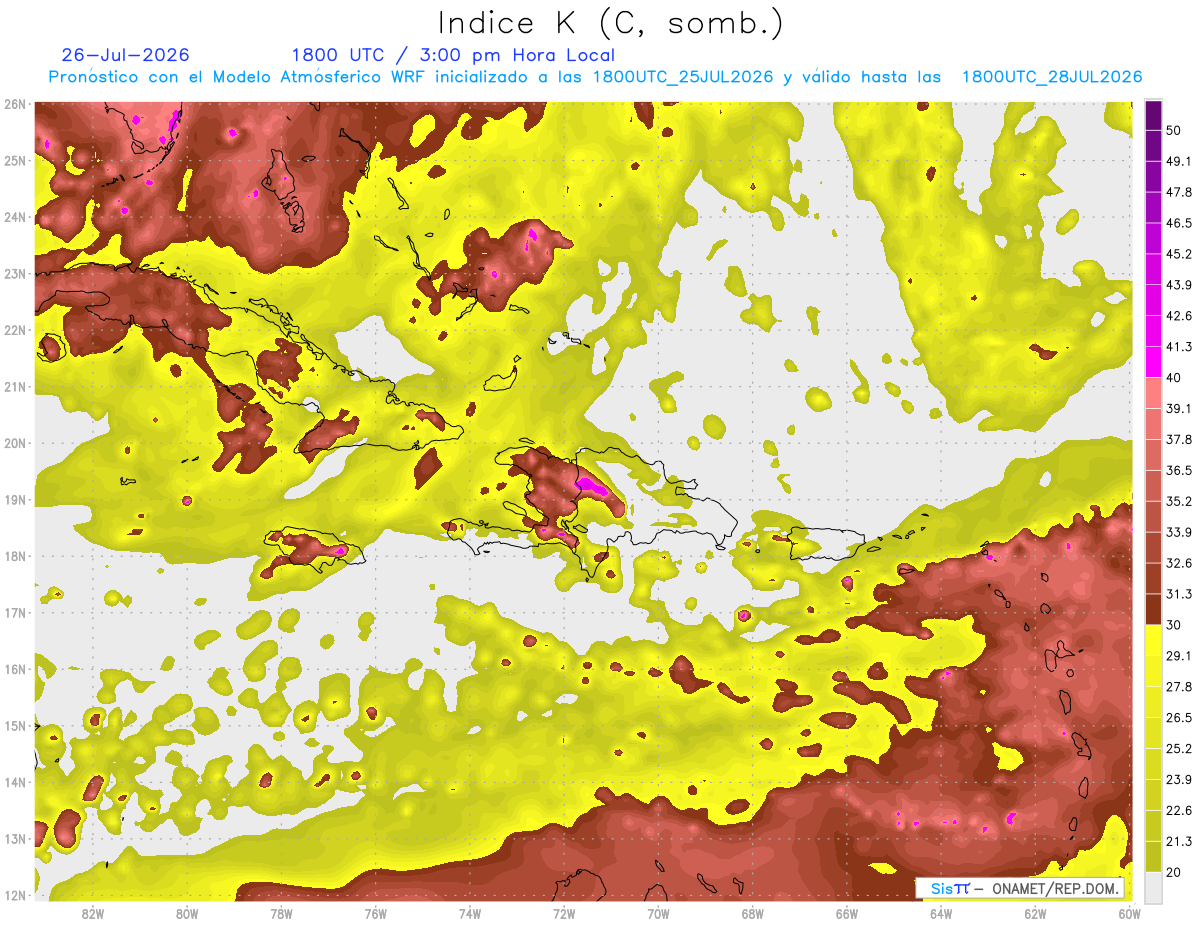Click the '22N' latitude label

14,330
